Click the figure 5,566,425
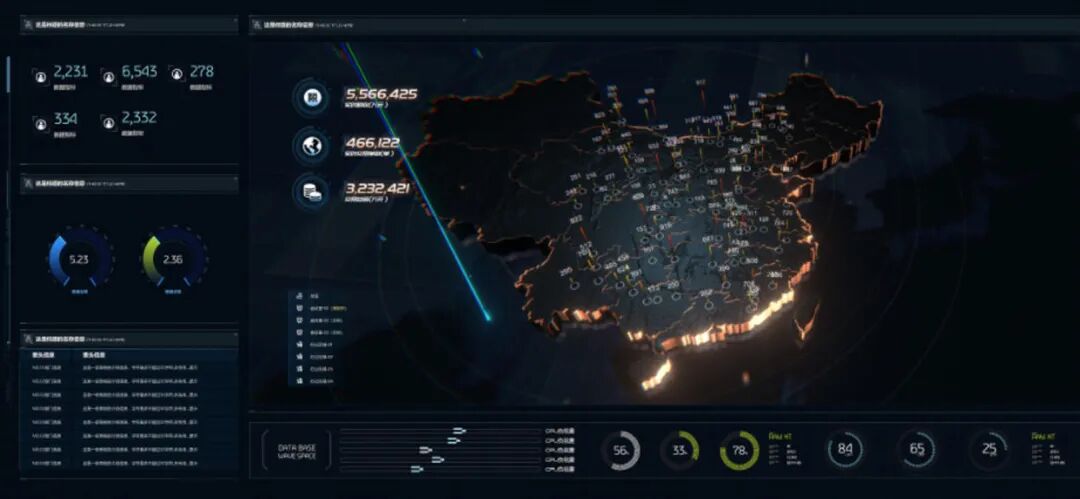The width and height of the screenshot is (1080, 499). point(382,94)
